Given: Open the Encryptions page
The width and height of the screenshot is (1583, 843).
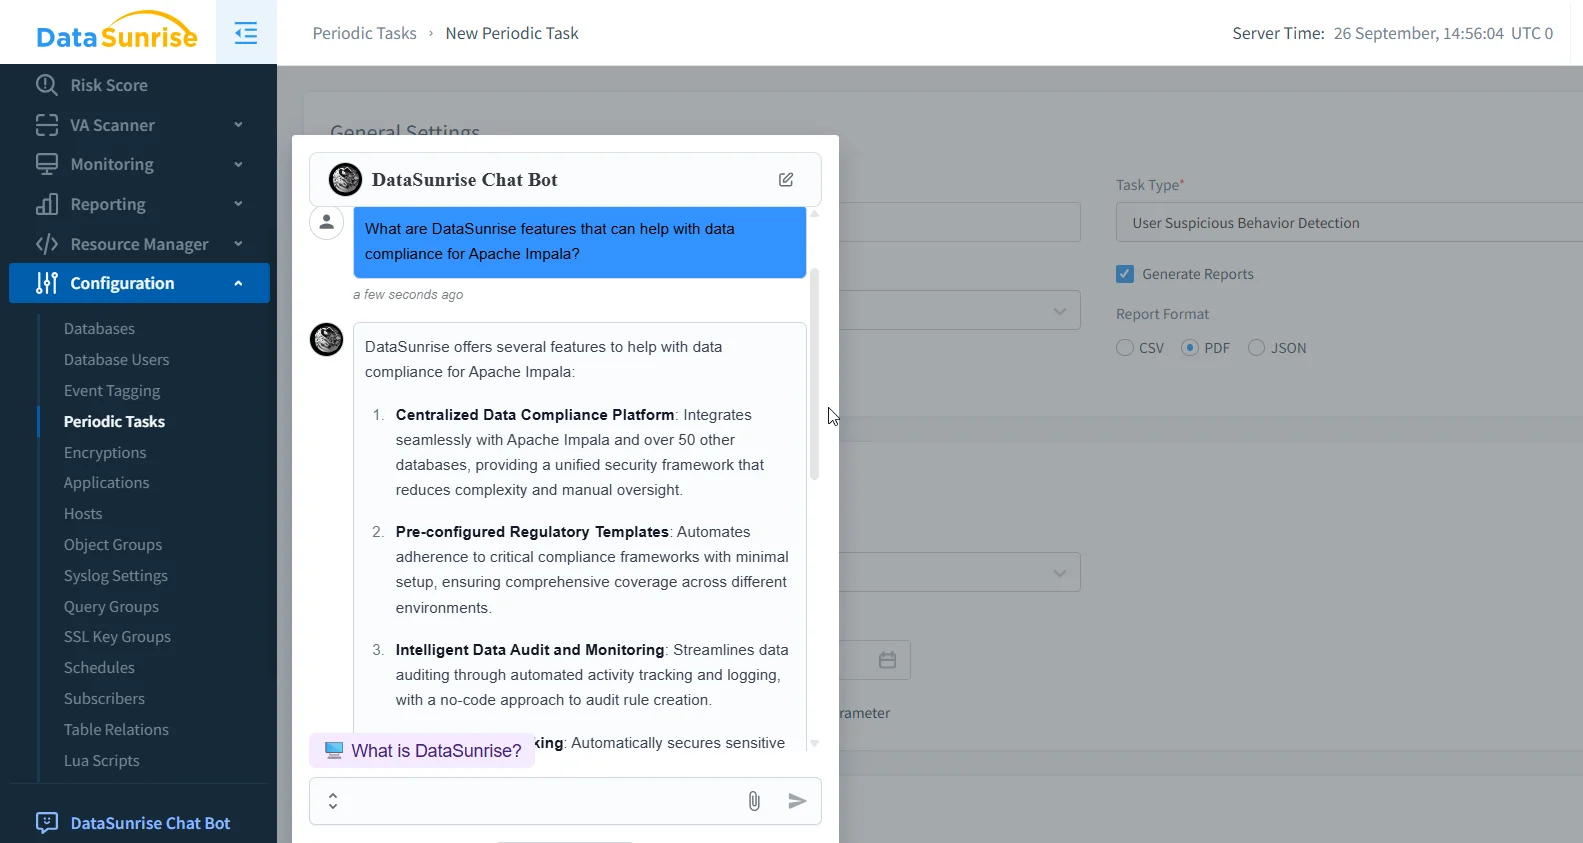Looking at the screenshot, I should (x=105, y=453).
